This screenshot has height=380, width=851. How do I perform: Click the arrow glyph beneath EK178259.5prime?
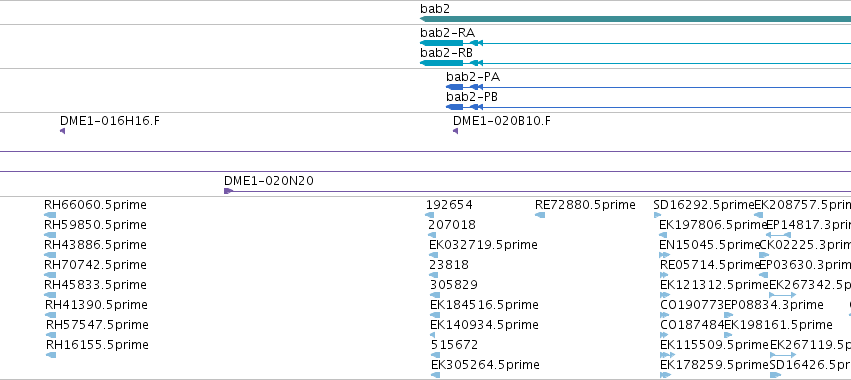[x=665, y=375]
